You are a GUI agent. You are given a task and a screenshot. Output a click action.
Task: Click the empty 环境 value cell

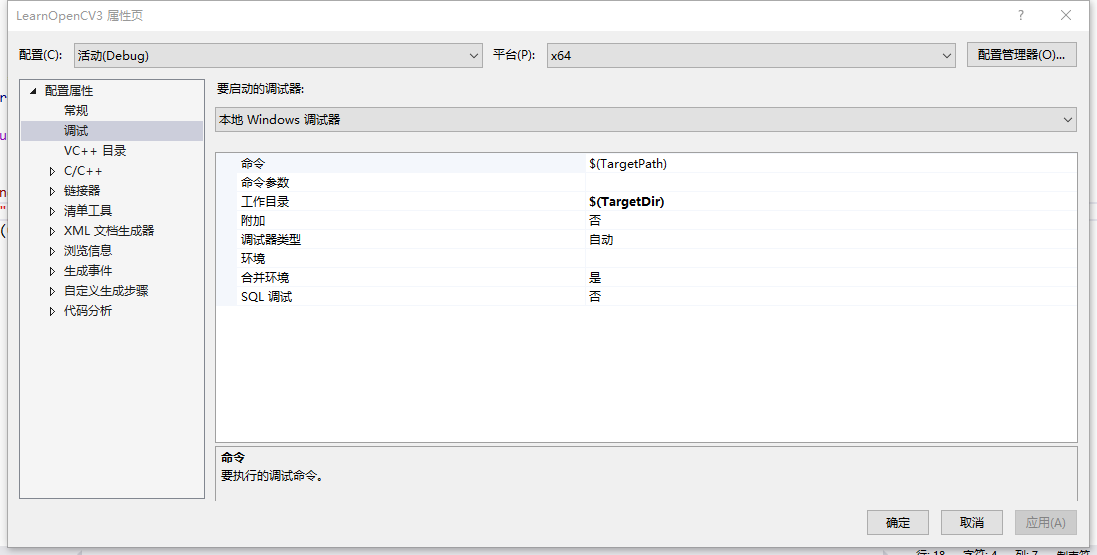pyautogui.click(x=831, y=258)
